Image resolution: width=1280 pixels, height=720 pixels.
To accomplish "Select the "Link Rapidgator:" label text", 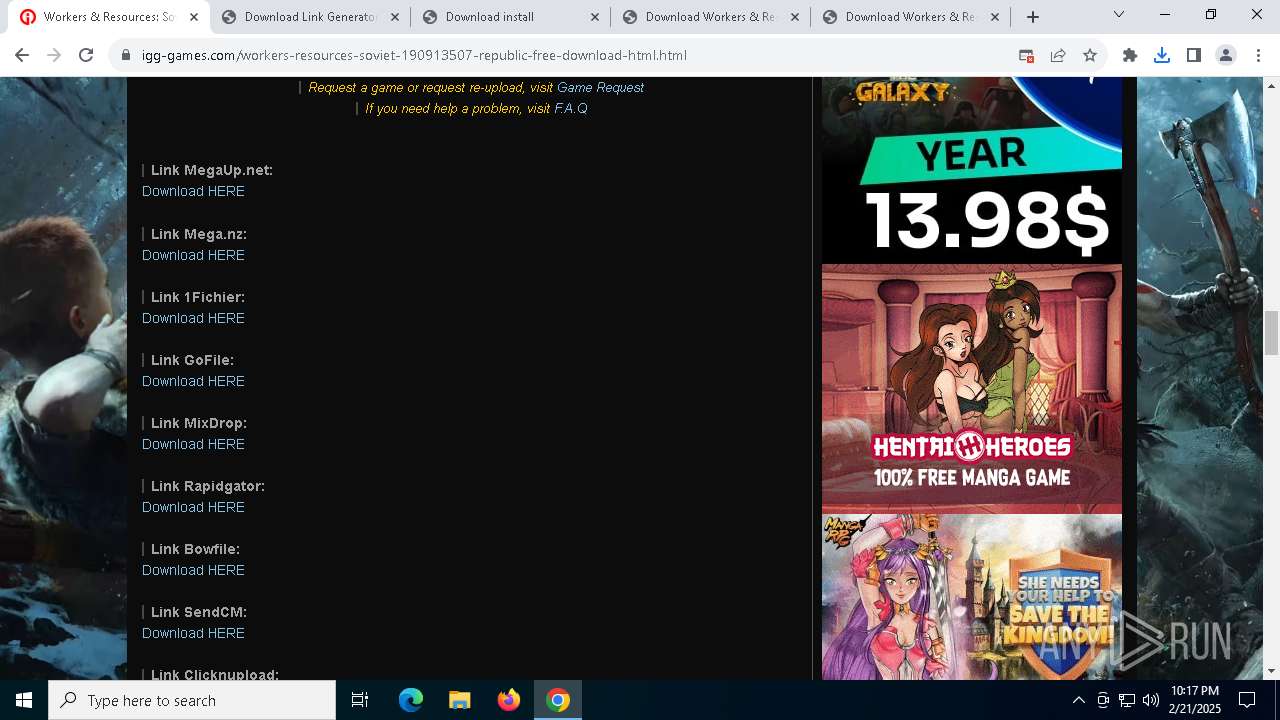I will [x=208, y=486].
